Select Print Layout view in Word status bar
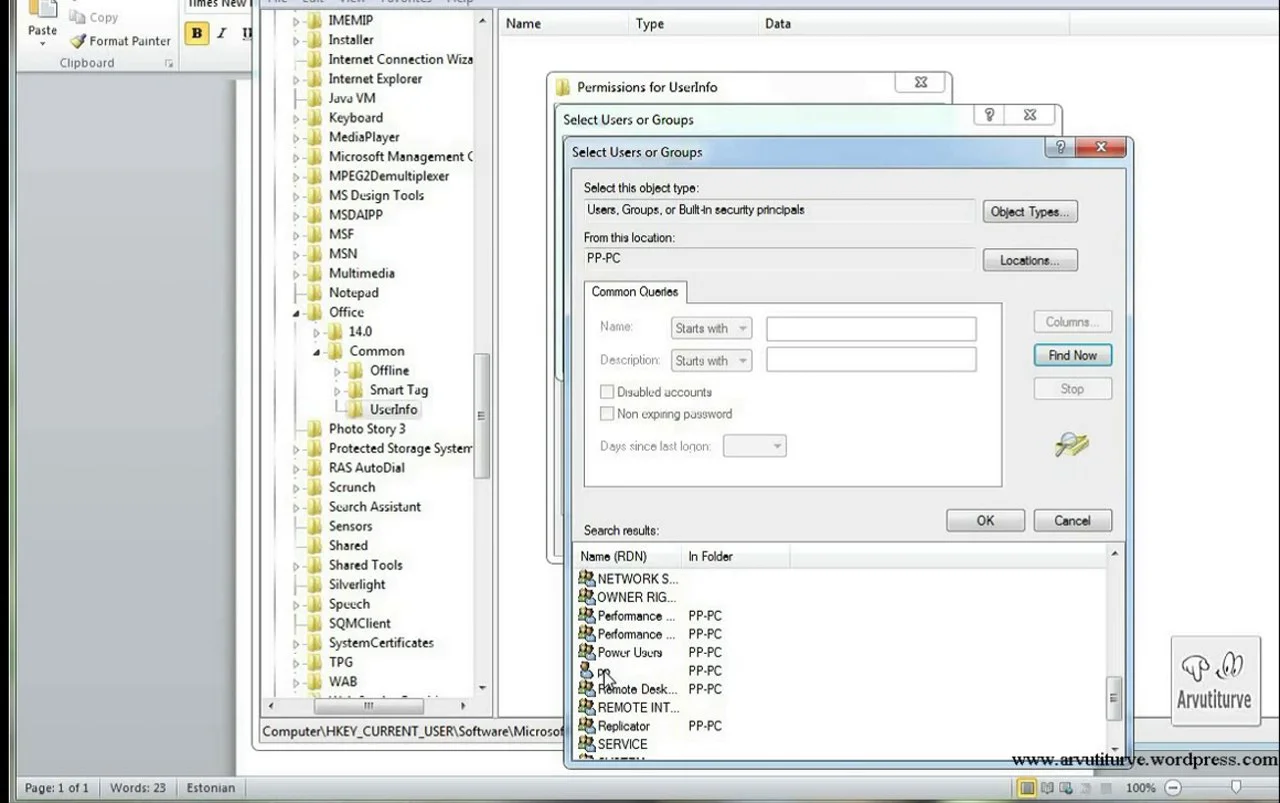The height and width of the screenshot is (803, 1280). point(1027,788)
